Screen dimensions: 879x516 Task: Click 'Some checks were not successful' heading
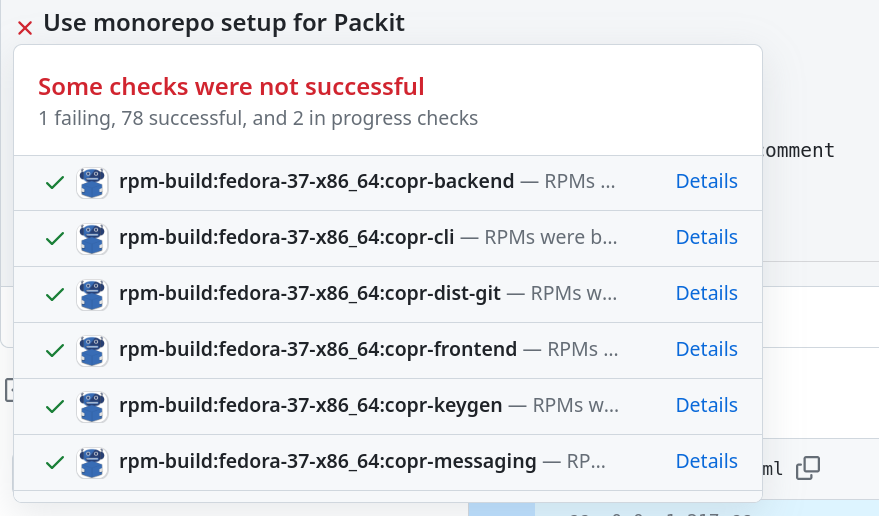coord(231,86)
